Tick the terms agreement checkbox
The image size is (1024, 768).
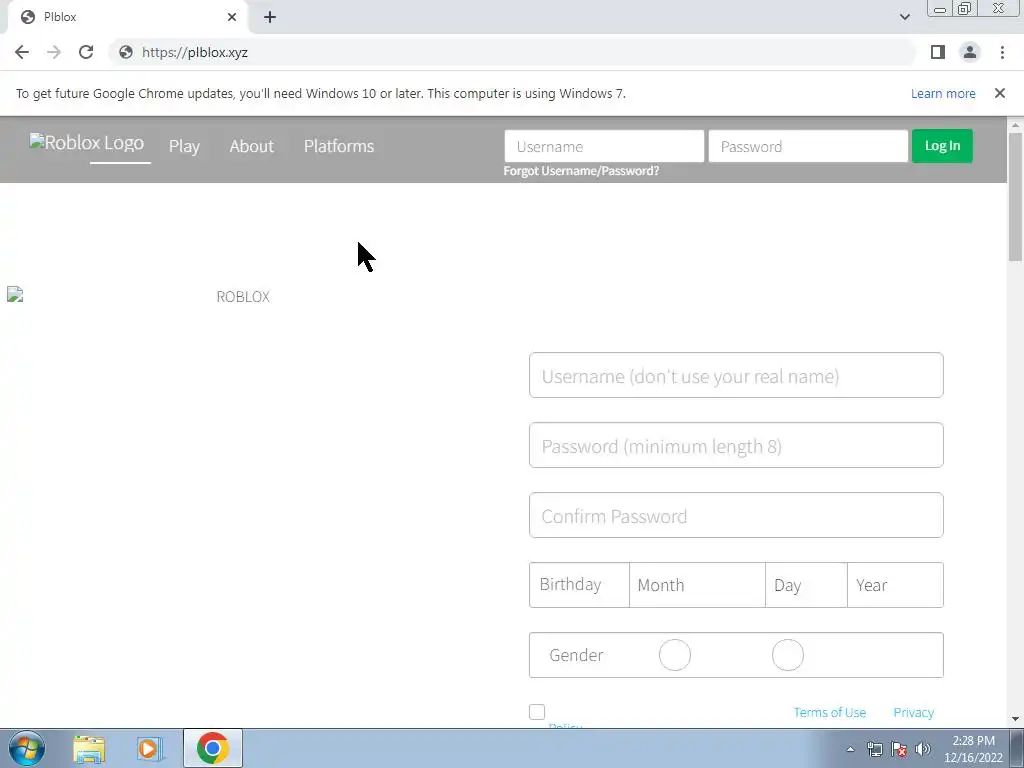pos(537,712)
